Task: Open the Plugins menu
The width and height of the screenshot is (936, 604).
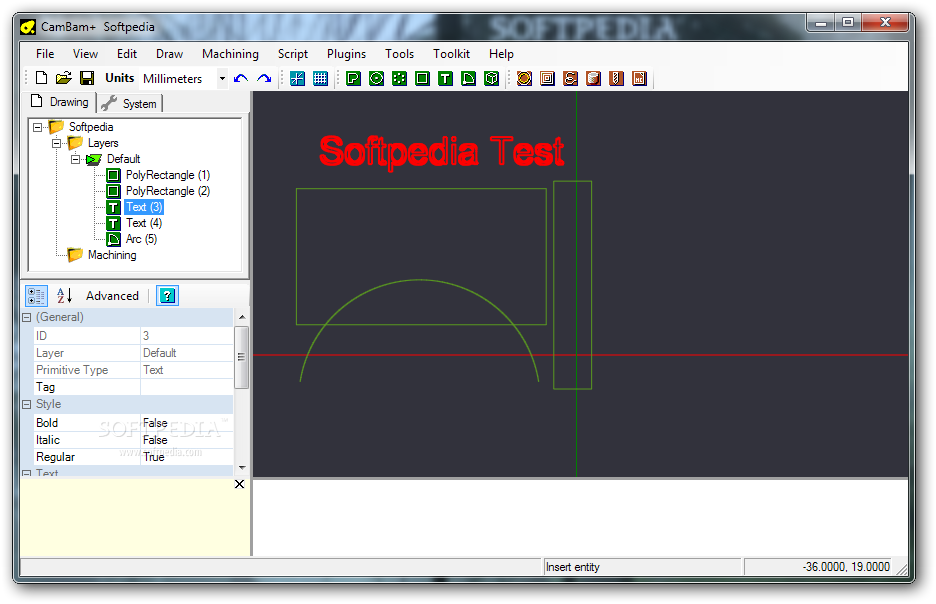Action: pos(346,54)
